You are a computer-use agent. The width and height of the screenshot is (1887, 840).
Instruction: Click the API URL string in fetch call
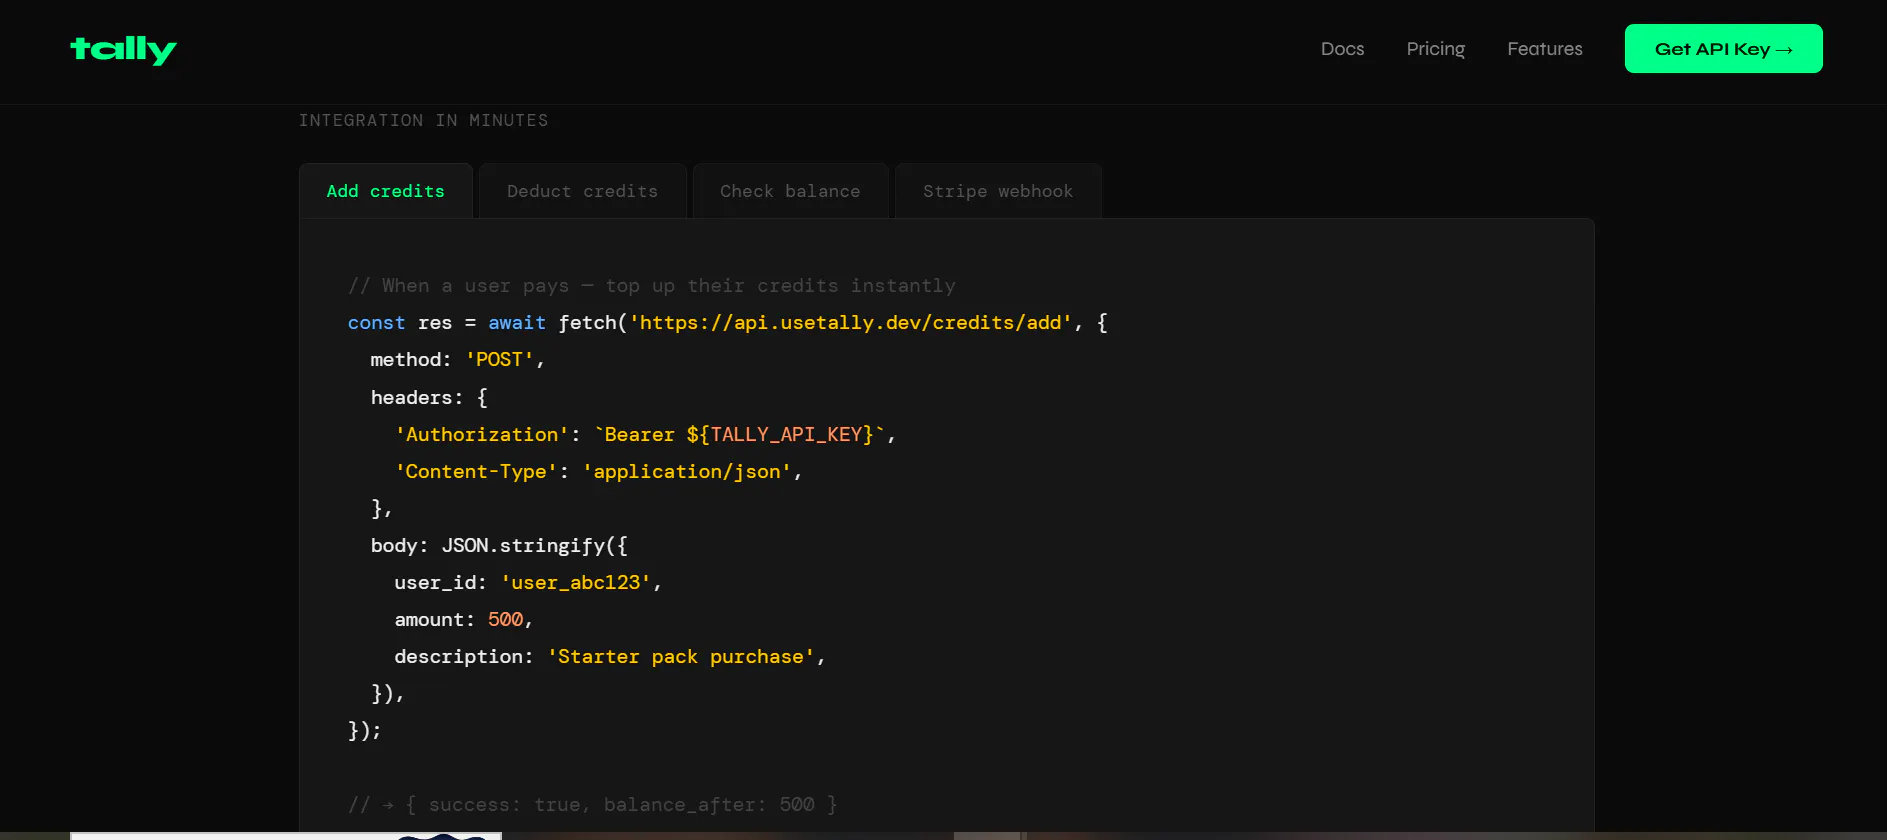(x=851, y=323)
